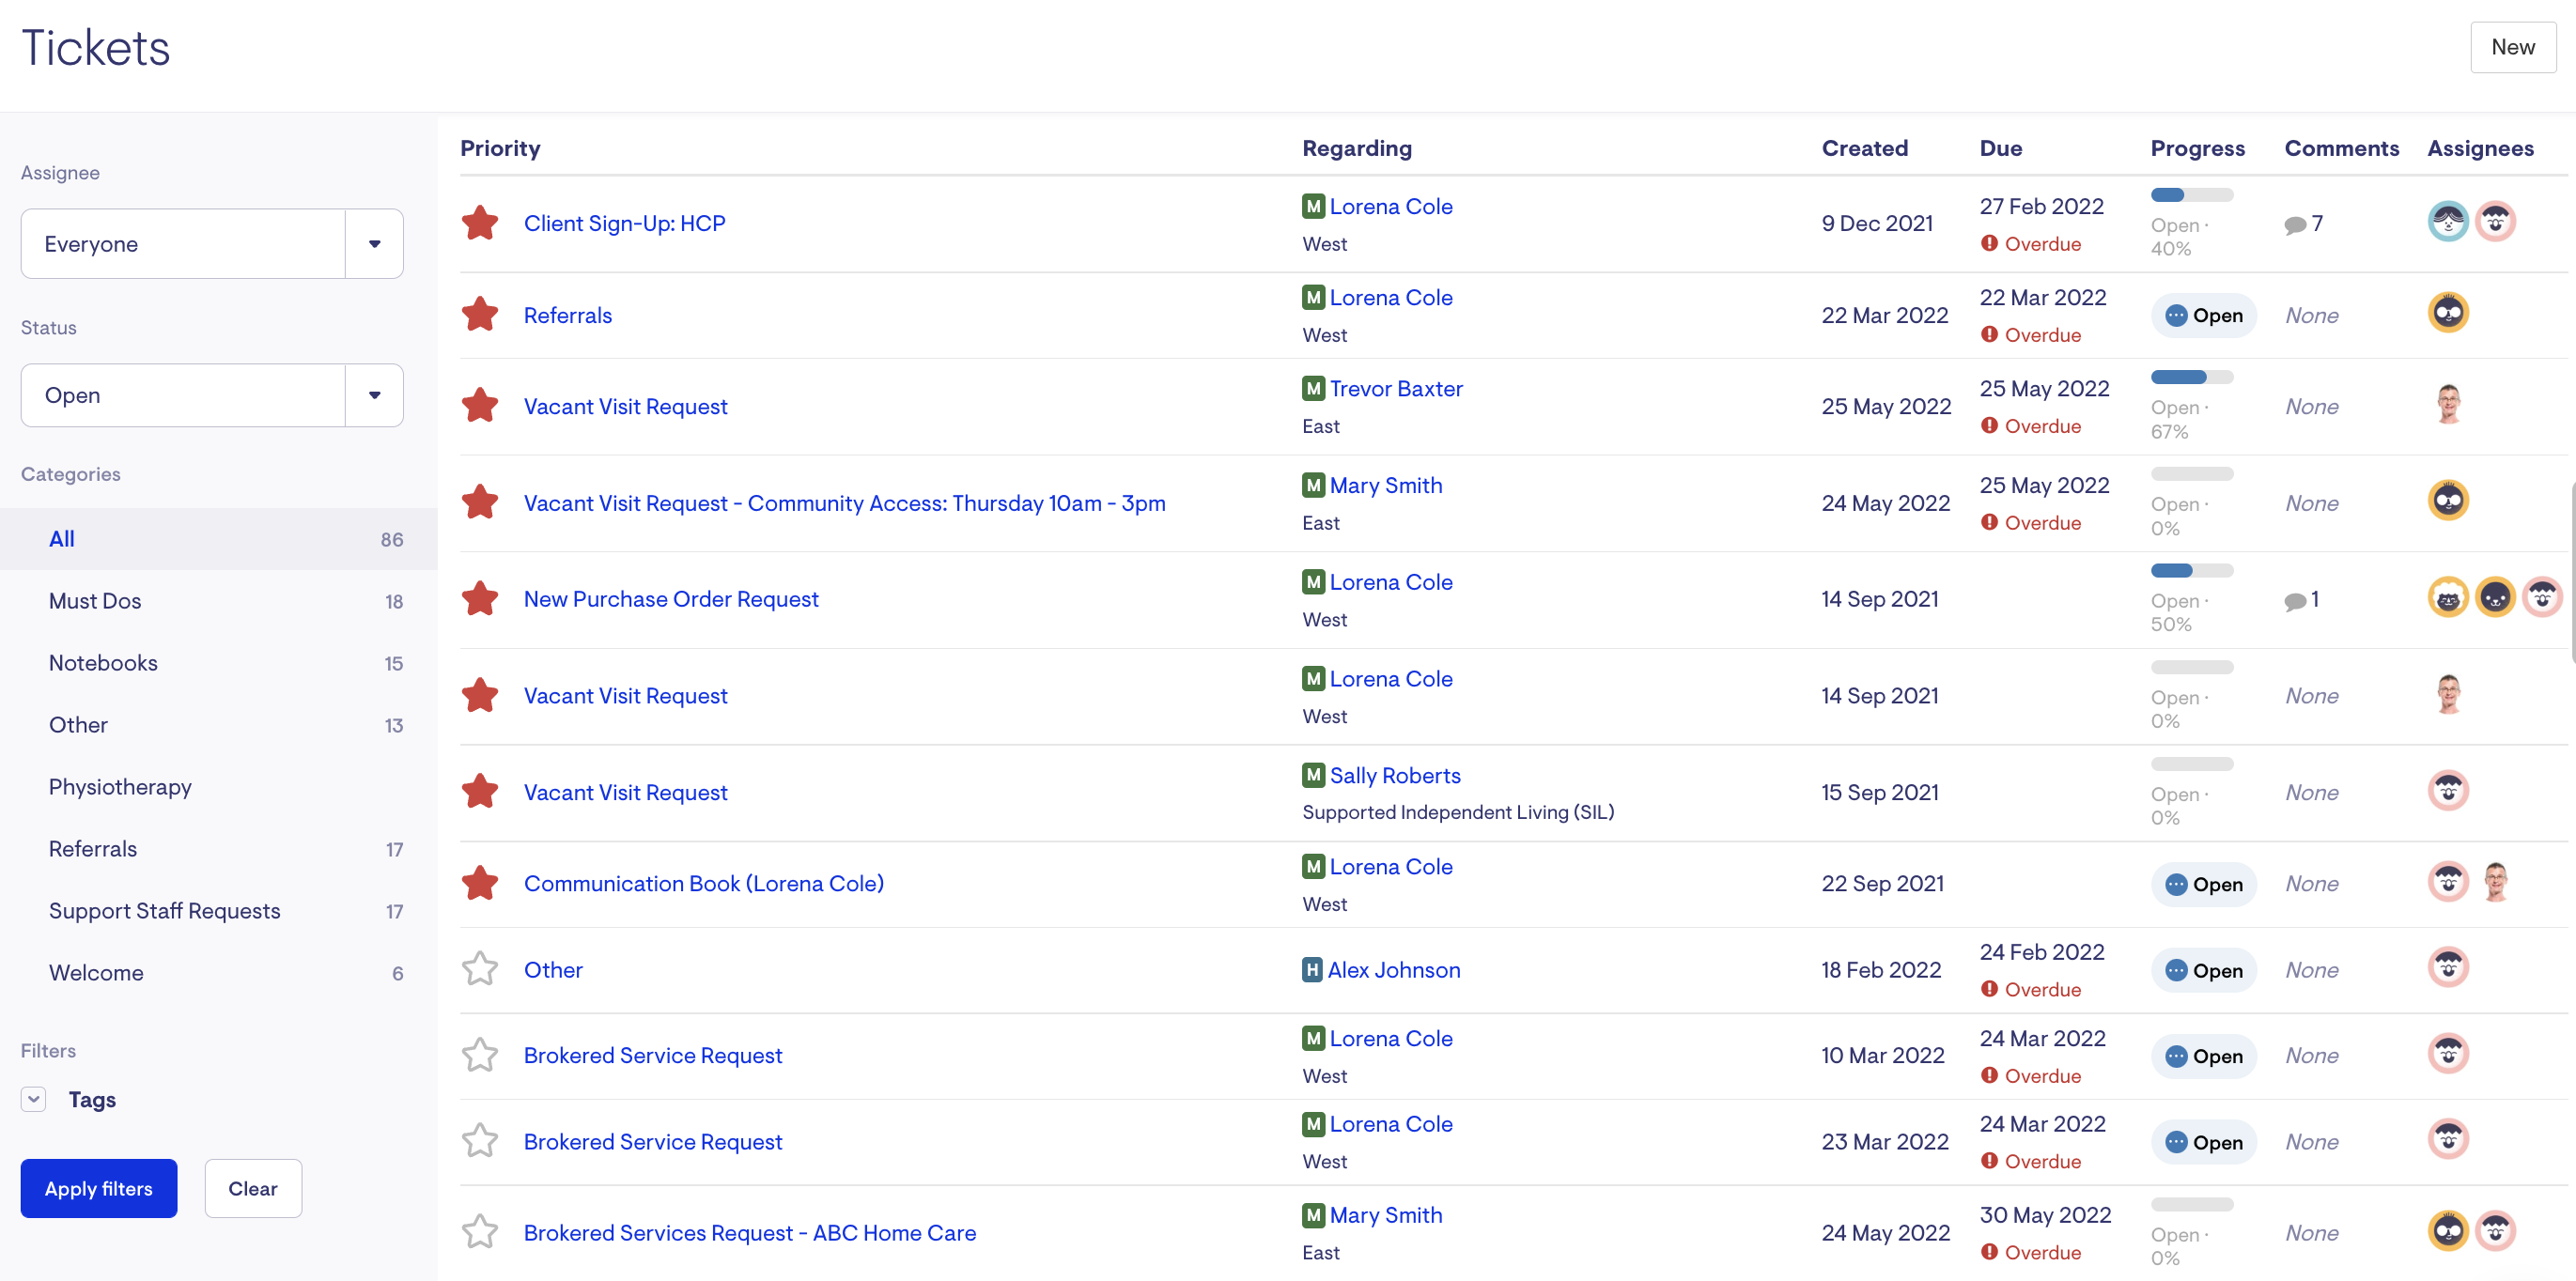Click the M badge icon beside Trevor Baxter
2576x1281 pixels.
[1313, 388]
